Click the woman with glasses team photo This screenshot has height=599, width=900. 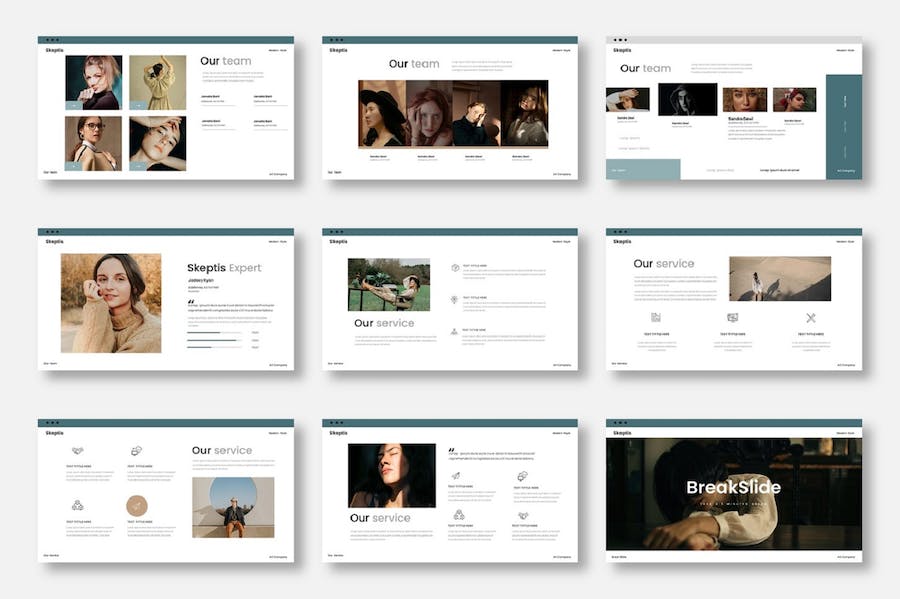pos(93,143)
